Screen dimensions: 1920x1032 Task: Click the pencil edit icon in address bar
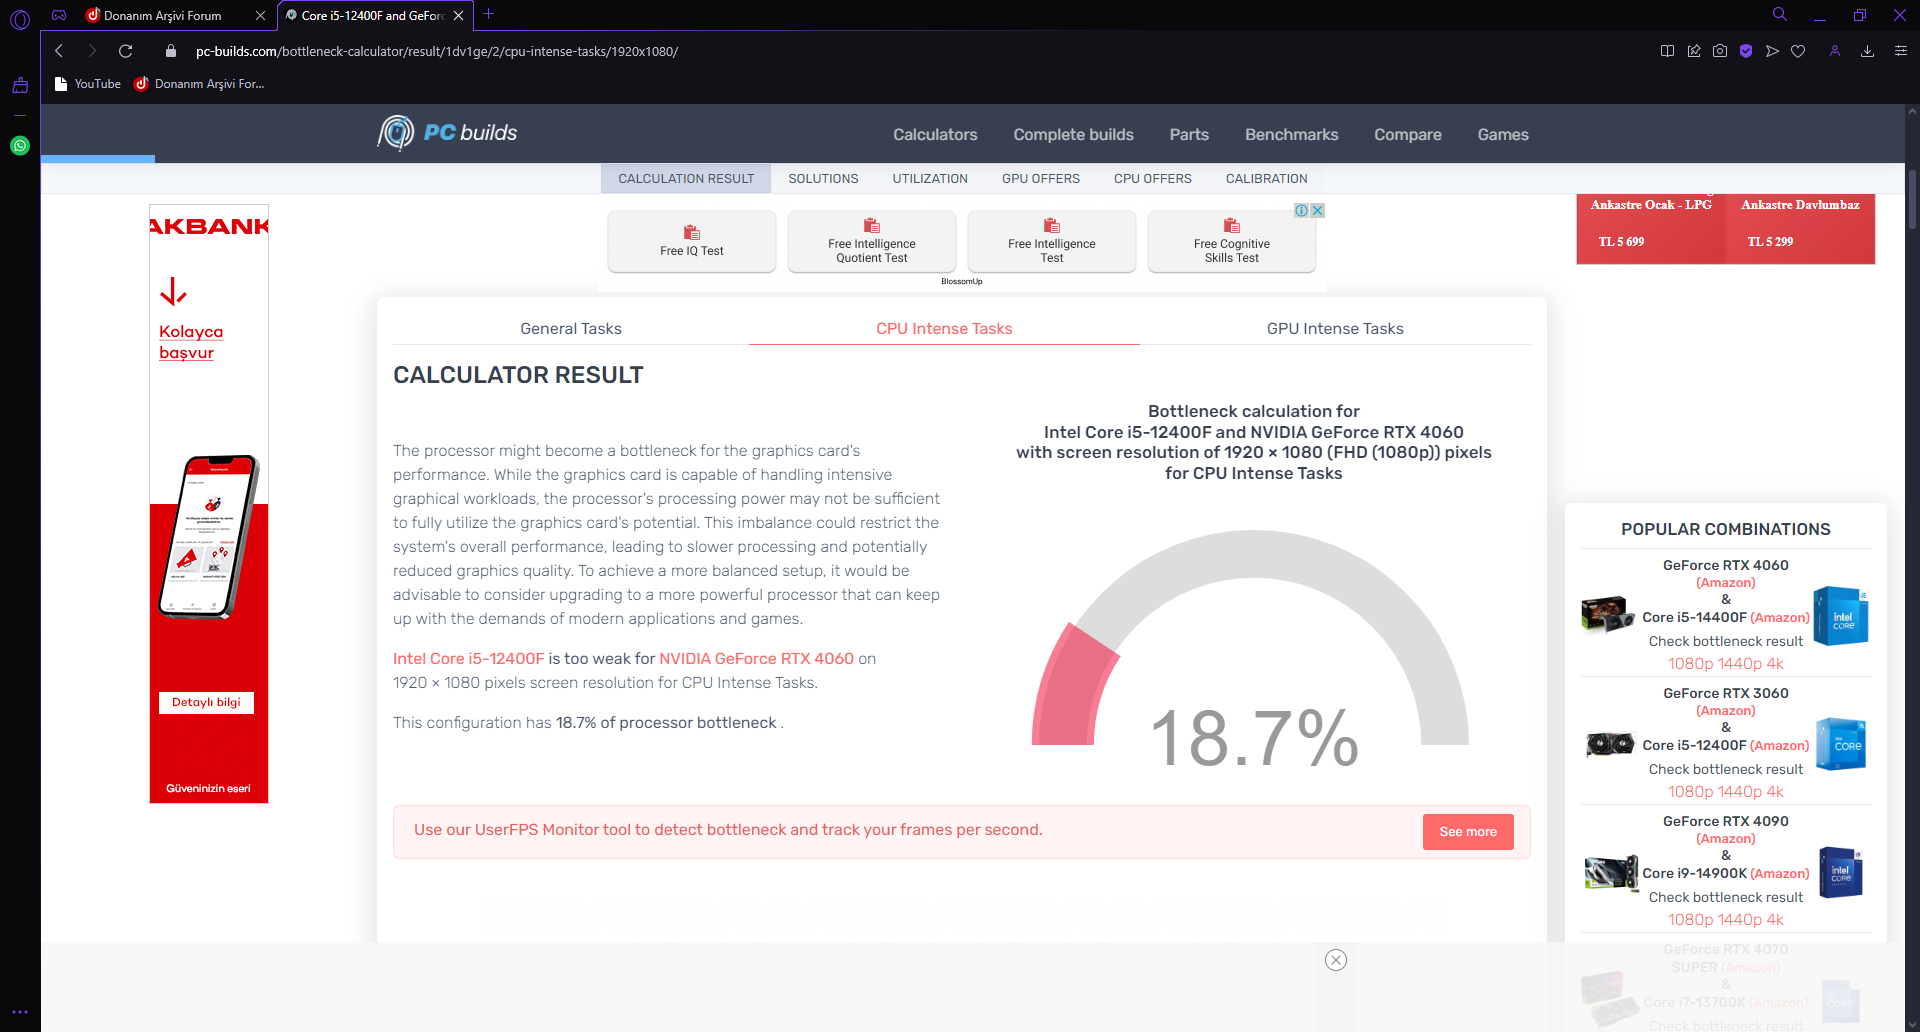pyautogui.click(x=1694, y=51)
